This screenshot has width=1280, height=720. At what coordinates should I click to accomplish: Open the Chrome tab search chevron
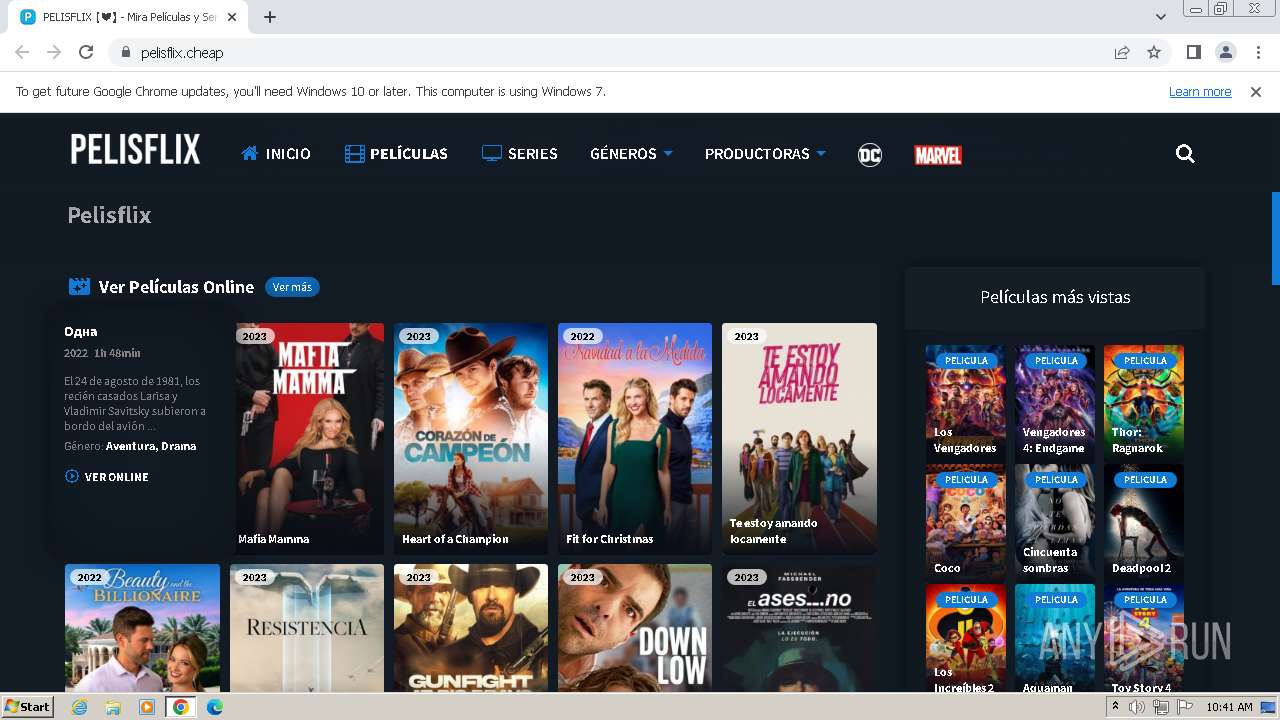point(1161,17)
